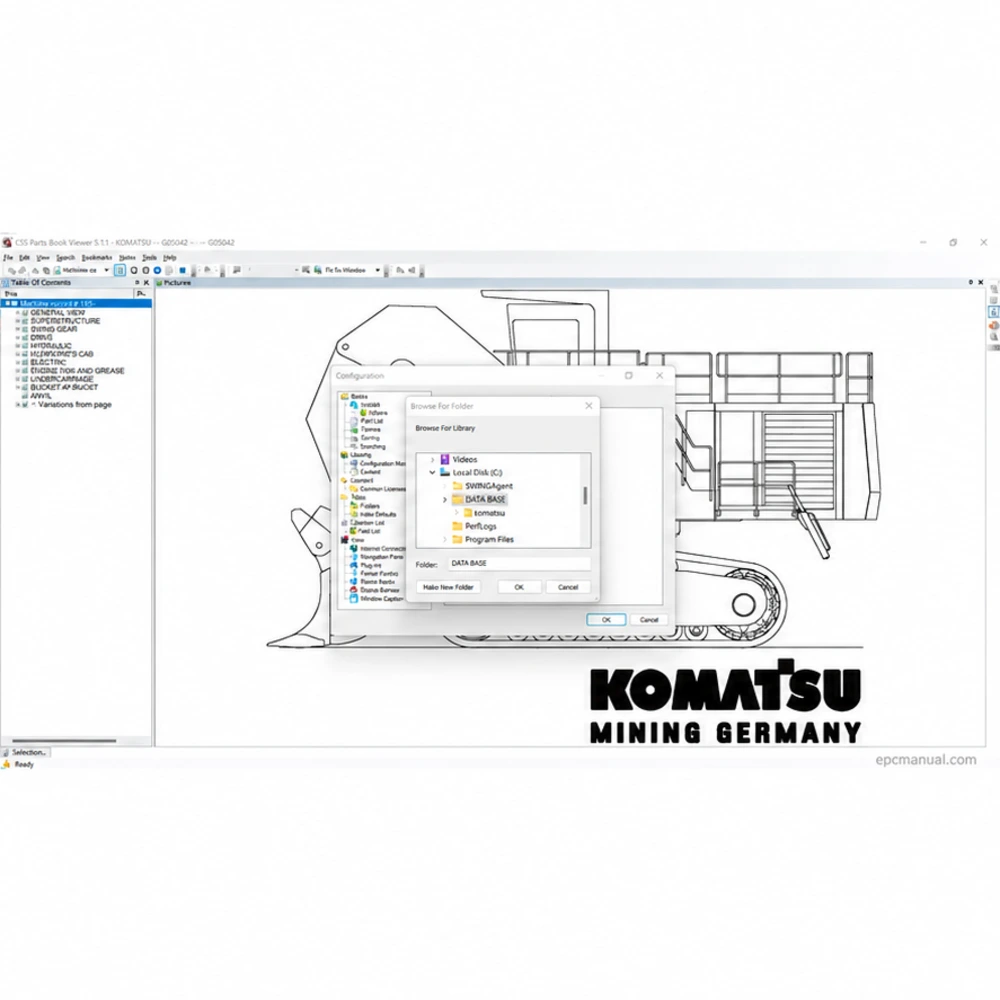Click the highlighted page view toolbar icon
Viewport: 1000px width, 1000px height.
tap(120, 270)
